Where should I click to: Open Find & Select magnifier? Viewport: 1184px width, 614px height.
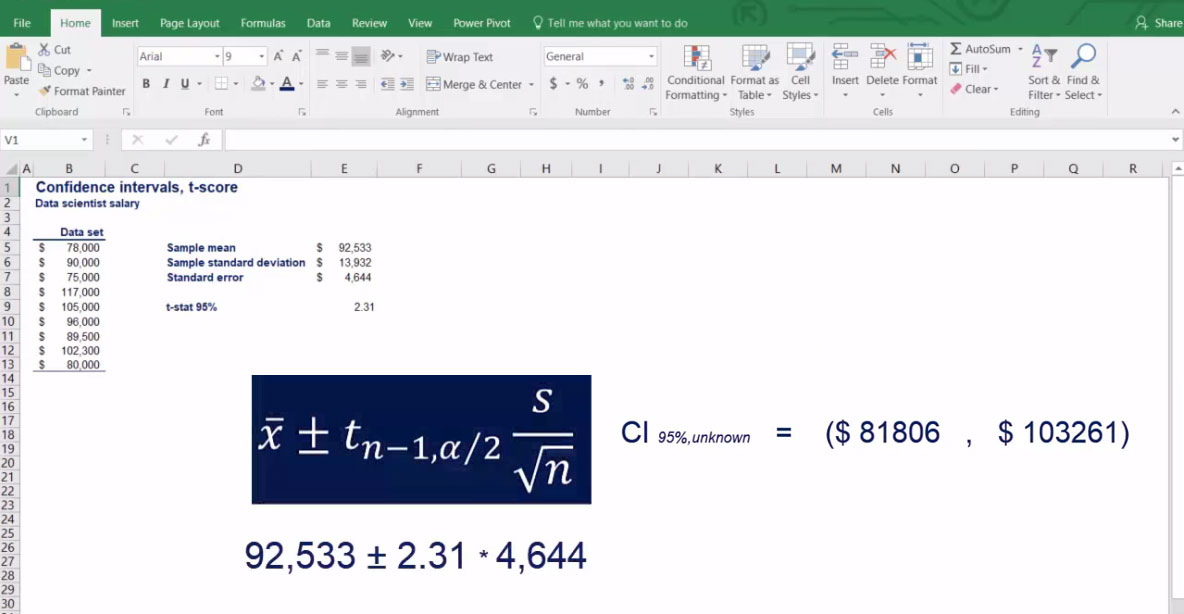coord(1084,73)
